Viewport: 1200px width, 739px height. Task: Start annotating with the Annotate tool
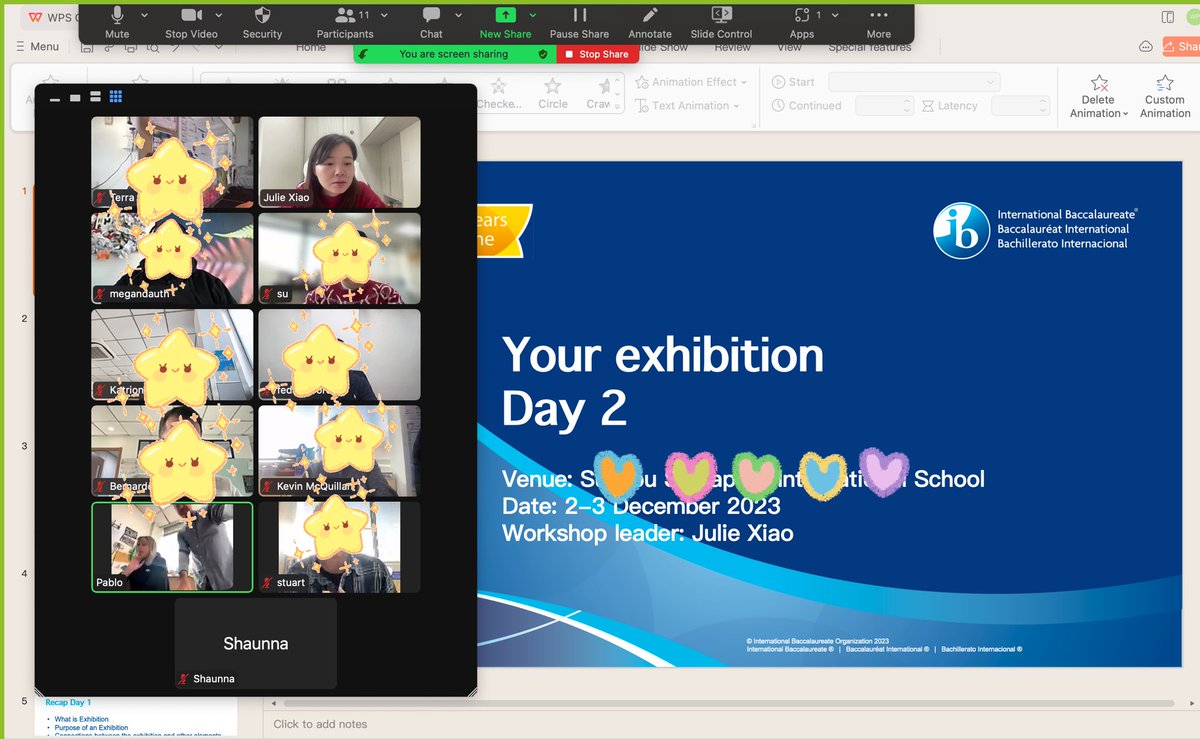649,22
